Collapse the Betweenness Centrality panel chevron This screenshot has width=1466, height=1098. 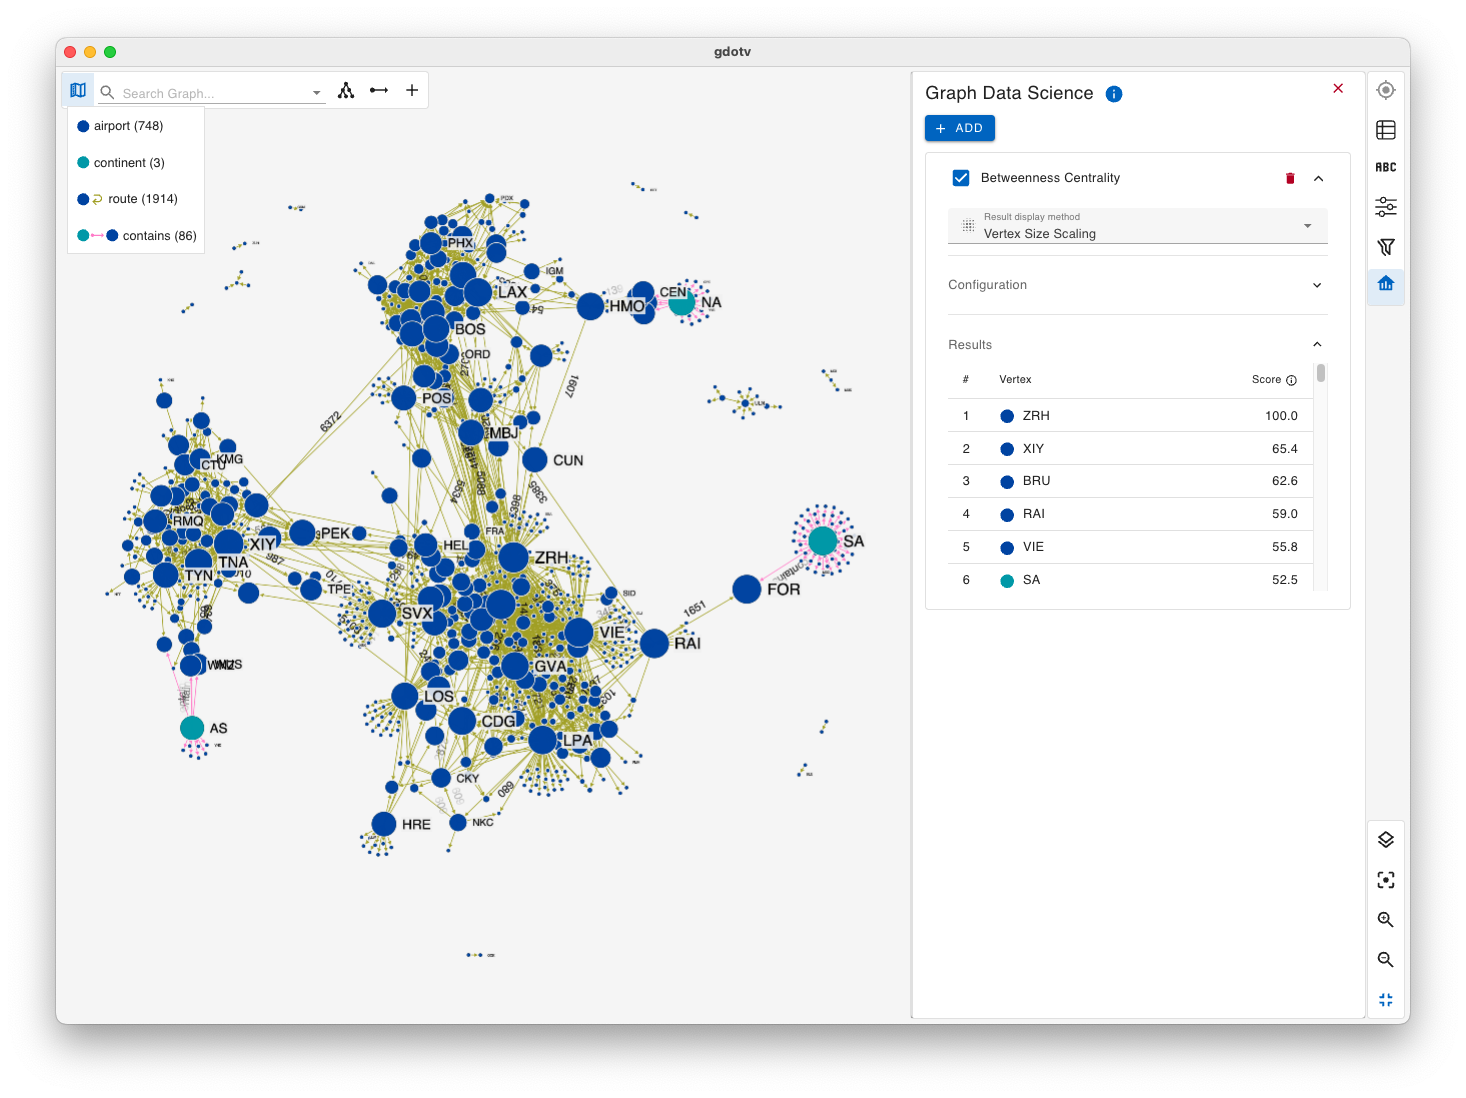click(x=1318, y=178)
